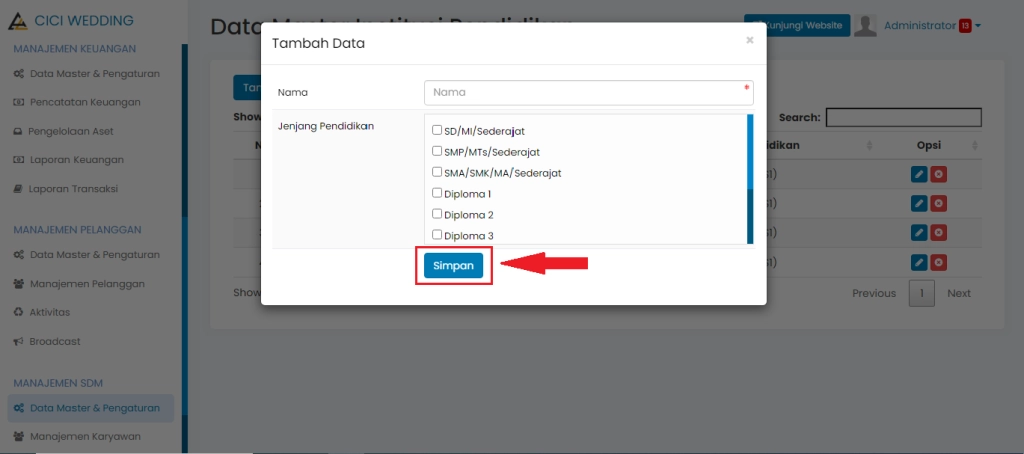Click the CICI WEDDING logo icon
Viewport: 1024px width, 454px height.
pyautogui.click(x=17, y=21)
